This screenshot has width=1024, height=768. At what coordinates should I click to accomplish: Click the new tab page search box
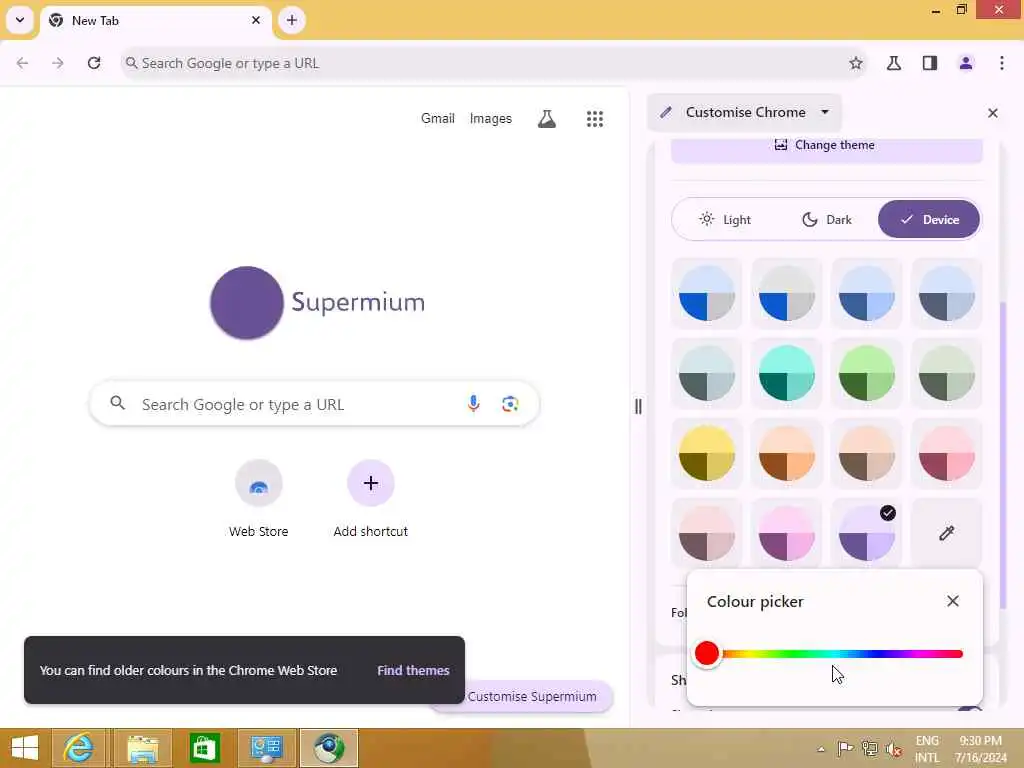click(x=314, y=404)
